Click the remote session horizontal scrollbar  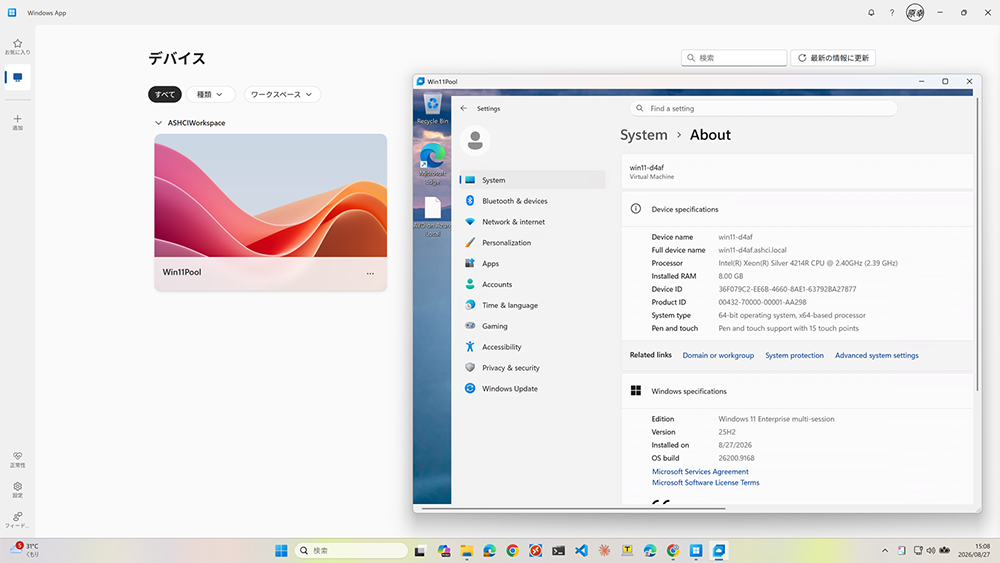coord(573,509)
